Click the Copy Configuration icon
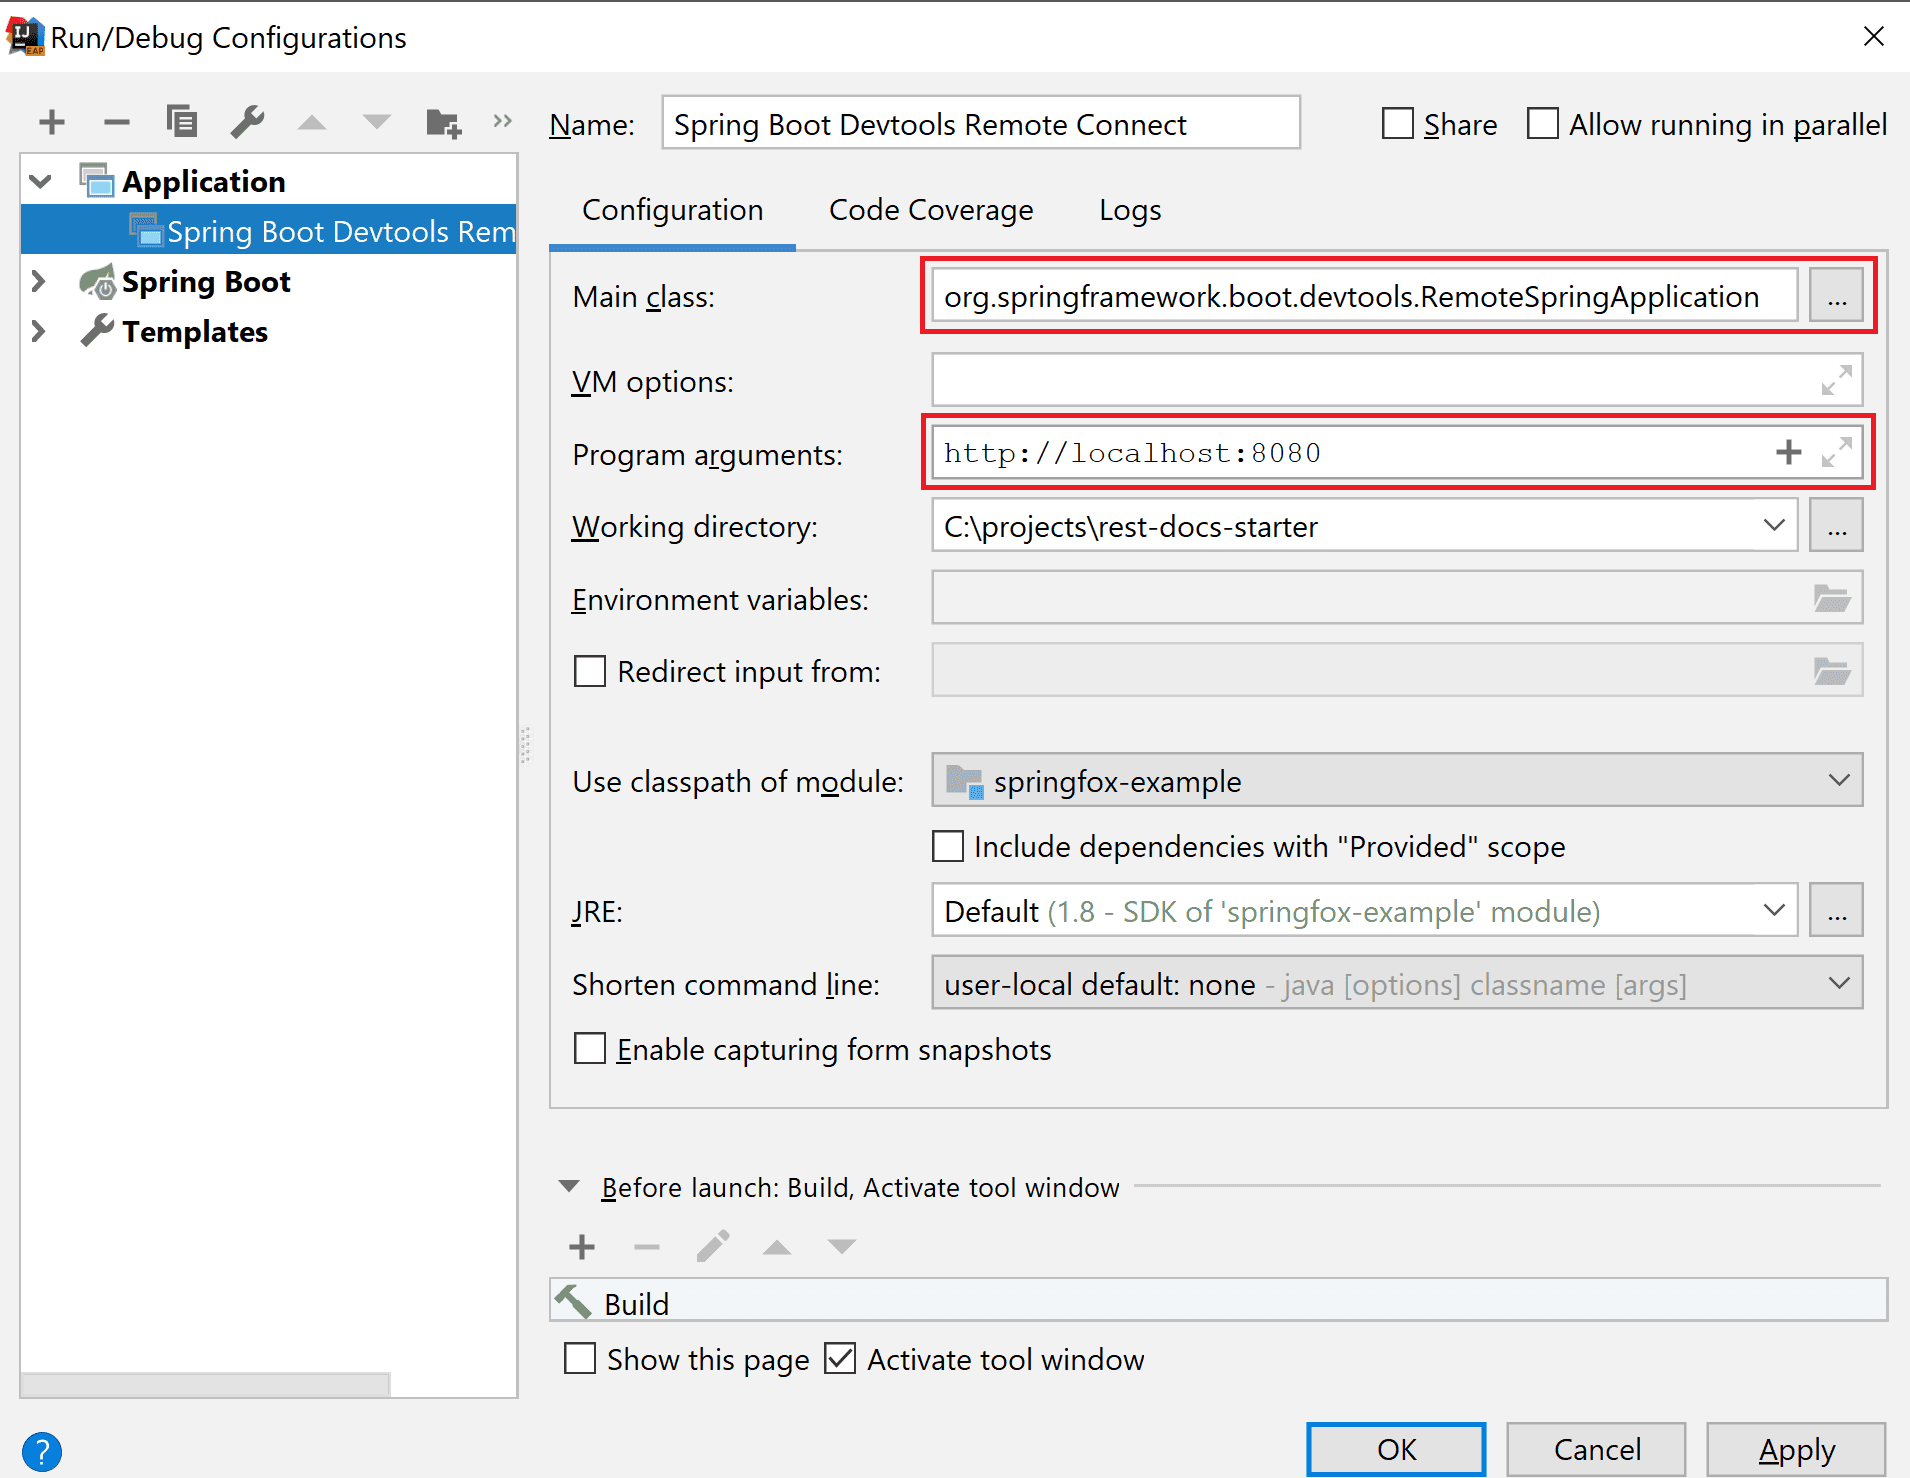This screenshot has height=1478, width=1910. tap(182, 122)
